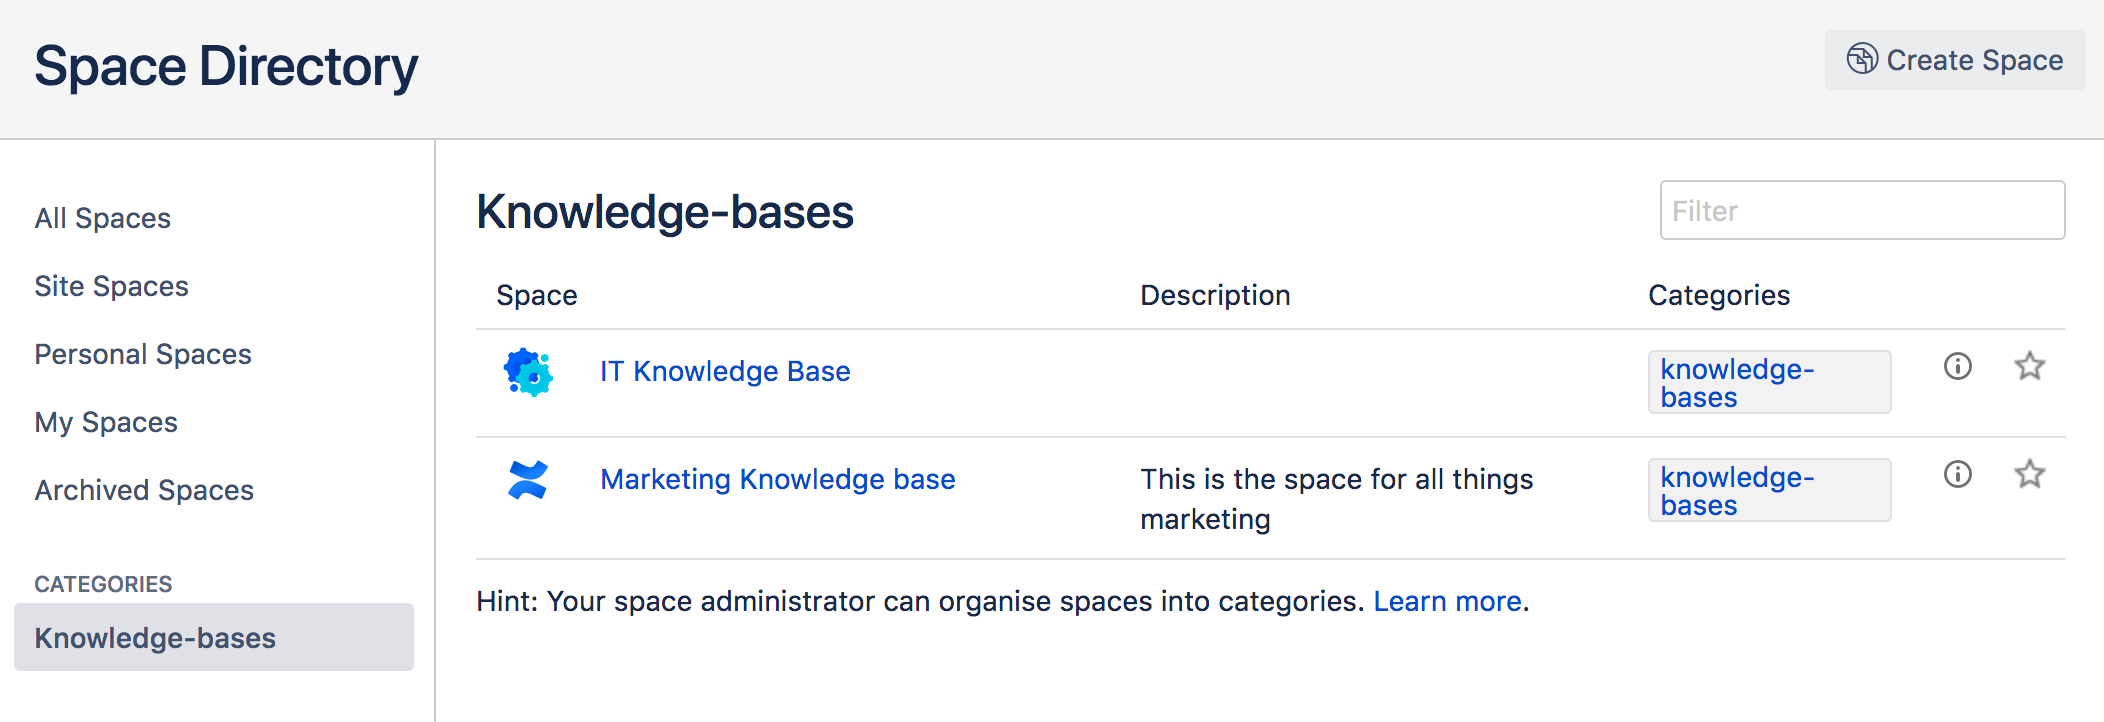The height and width of the screenshot is (722, 2104).
Task: Show All Spaces in sidebar
Action: coord(103,219)
